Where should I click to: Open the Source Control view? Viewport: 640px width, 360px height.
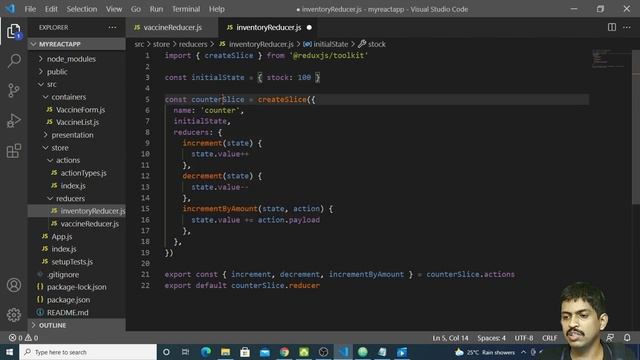click(14, 90)
